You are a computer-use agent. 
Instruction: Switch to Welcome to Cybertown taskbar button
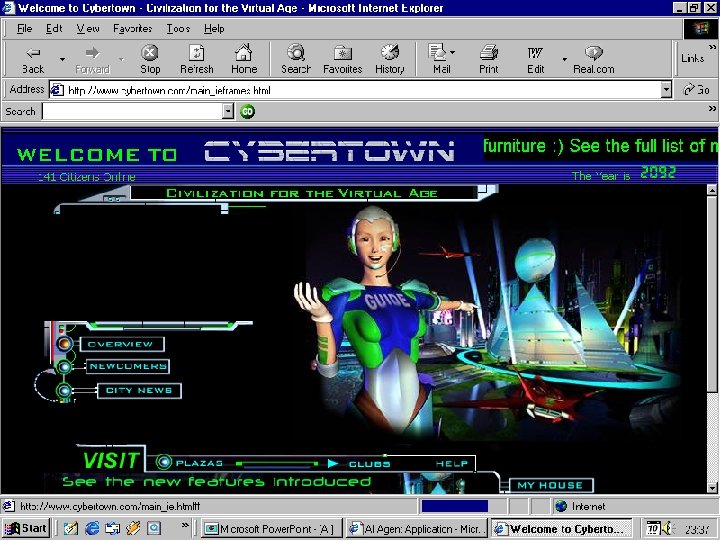coord(562,529)
